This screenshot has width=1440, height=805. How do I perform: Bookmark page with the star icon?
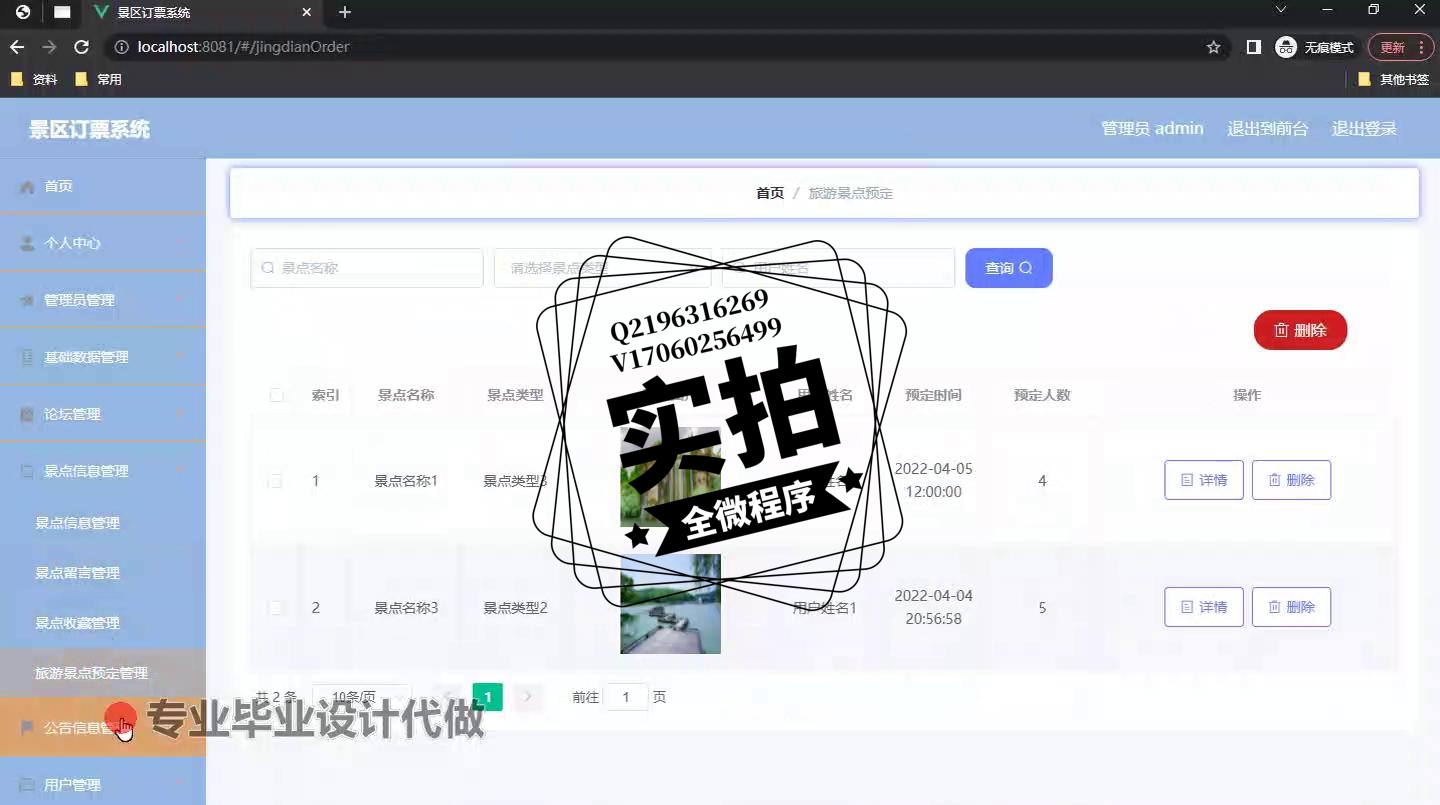(1214, 47)
